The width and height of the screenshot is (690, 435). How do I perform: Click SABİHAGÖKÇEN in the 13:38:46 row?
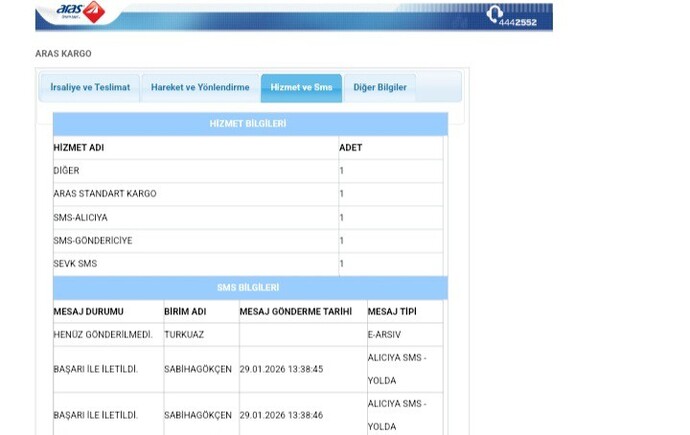[198, 415]
